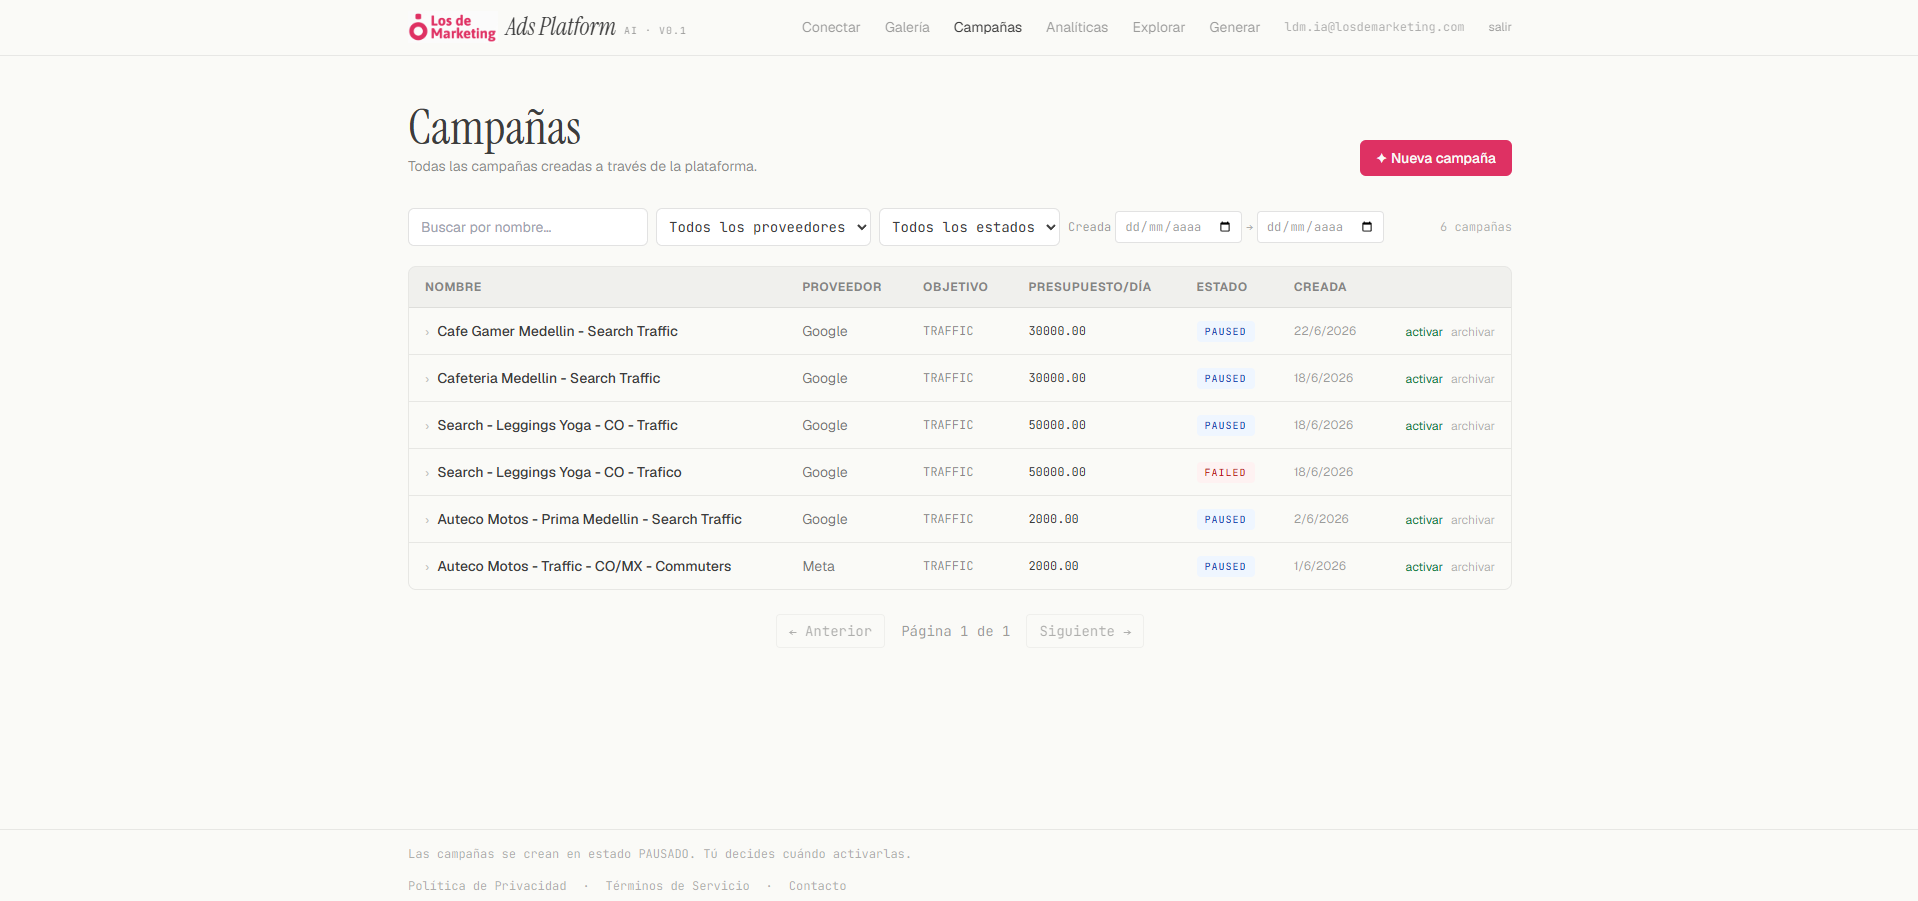Focus the Buscar por nombre search field
The image size is (1918, 901).
click(x=528, y=227)
